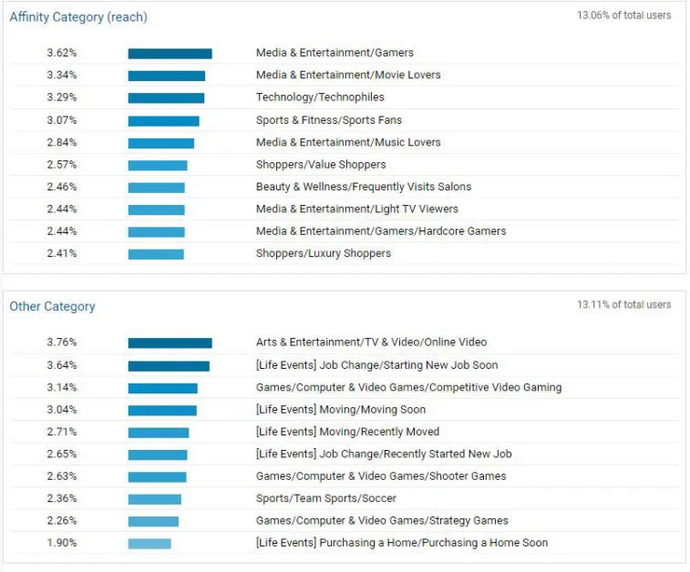
Task: Select Media & Entertainment/Movie Lovers row
Action: point(348,75)
